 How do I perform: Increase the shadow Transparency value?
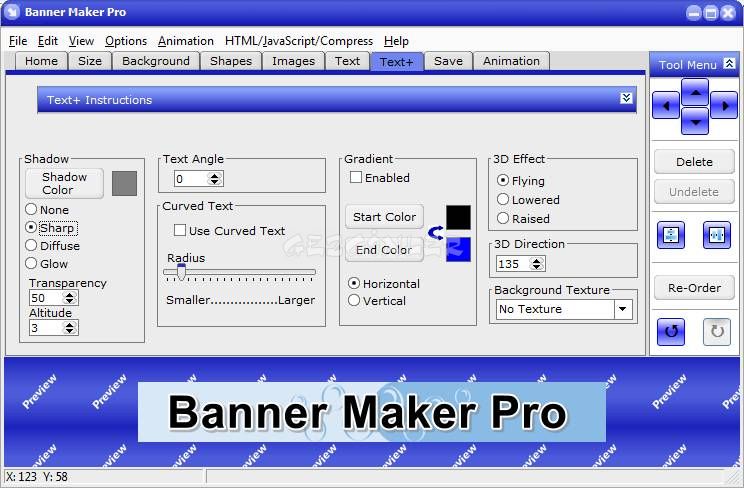70,295
